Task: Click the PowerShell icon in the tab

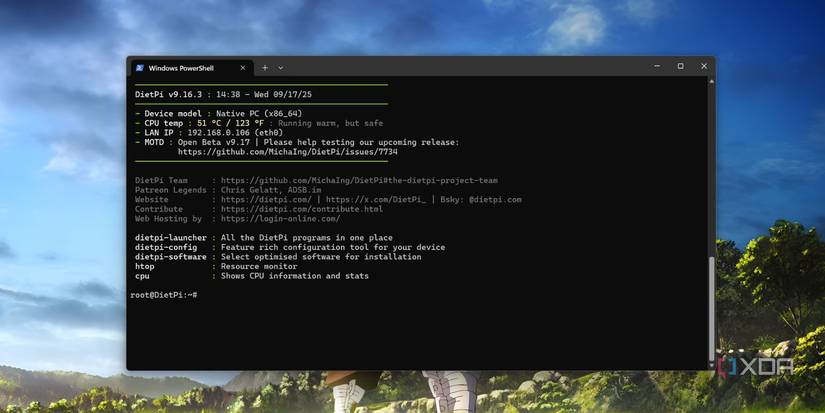Action: (140, 68)
